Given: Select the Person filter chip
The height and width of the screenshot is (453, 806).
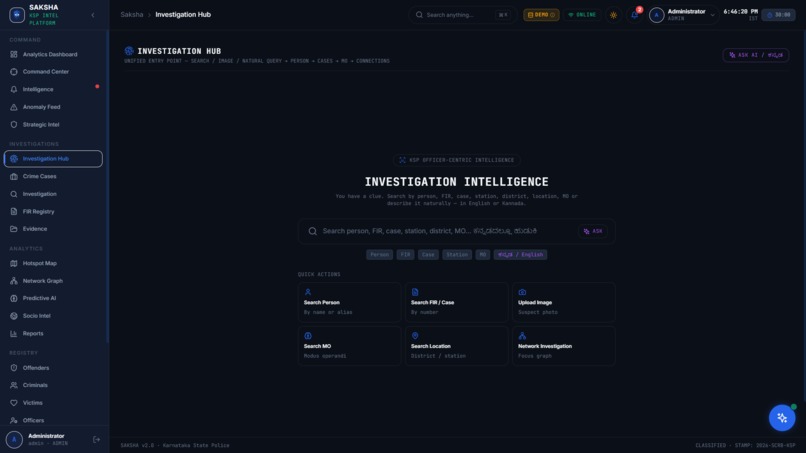Looking at the screenshot, I should 379,255.
